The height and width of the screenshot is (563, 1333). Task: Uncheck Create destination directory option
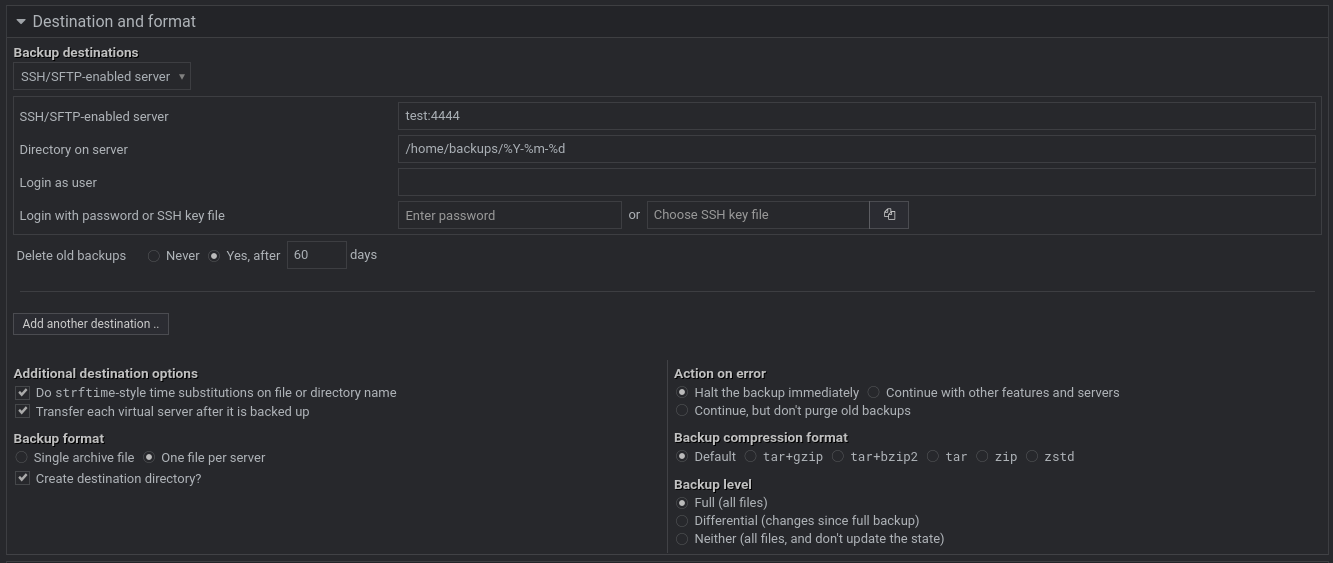(x=23, y=479)
